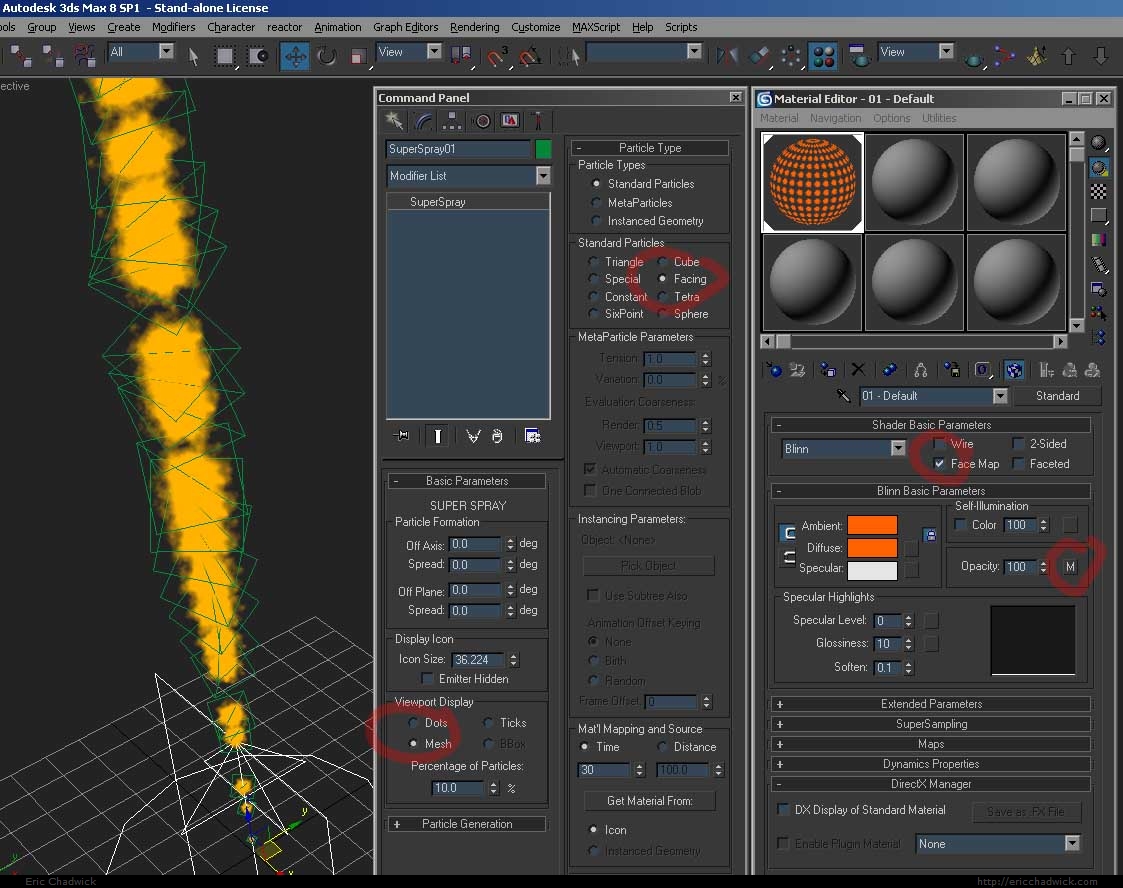Click the Specular color swatch
1123x888 pixels.
tap(872, 570)
